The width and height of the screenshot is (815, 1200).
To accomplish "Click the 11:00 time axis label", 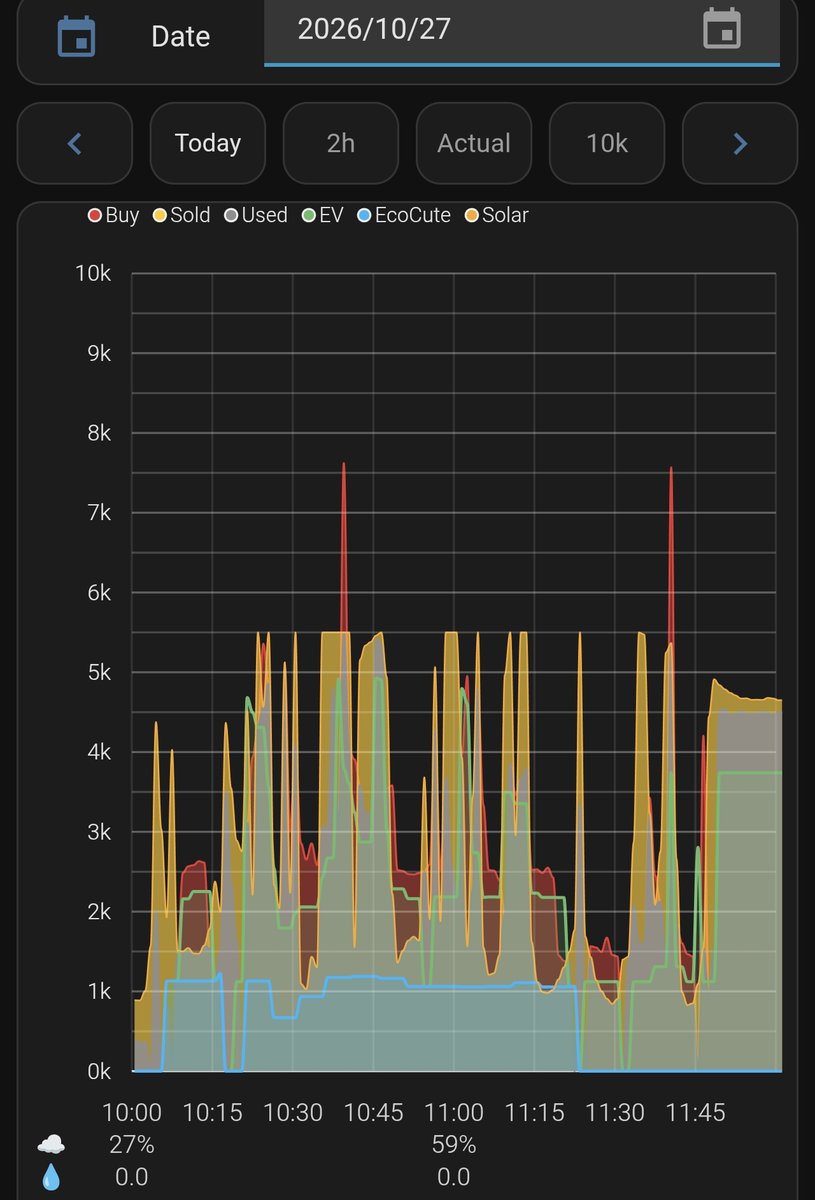I will tap(454, 1112).
